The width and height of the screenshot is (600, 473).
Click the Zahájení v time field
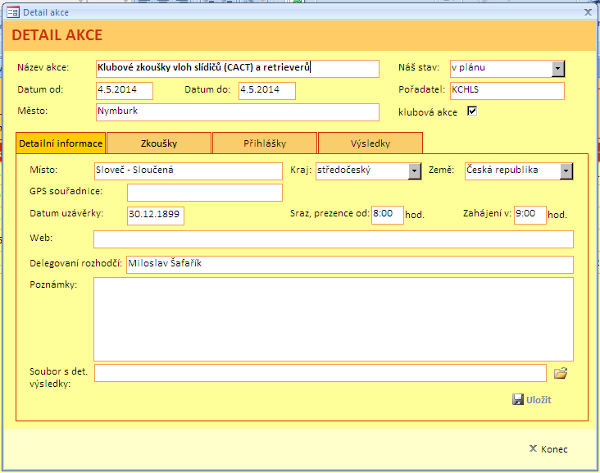(x=530, y=215)
